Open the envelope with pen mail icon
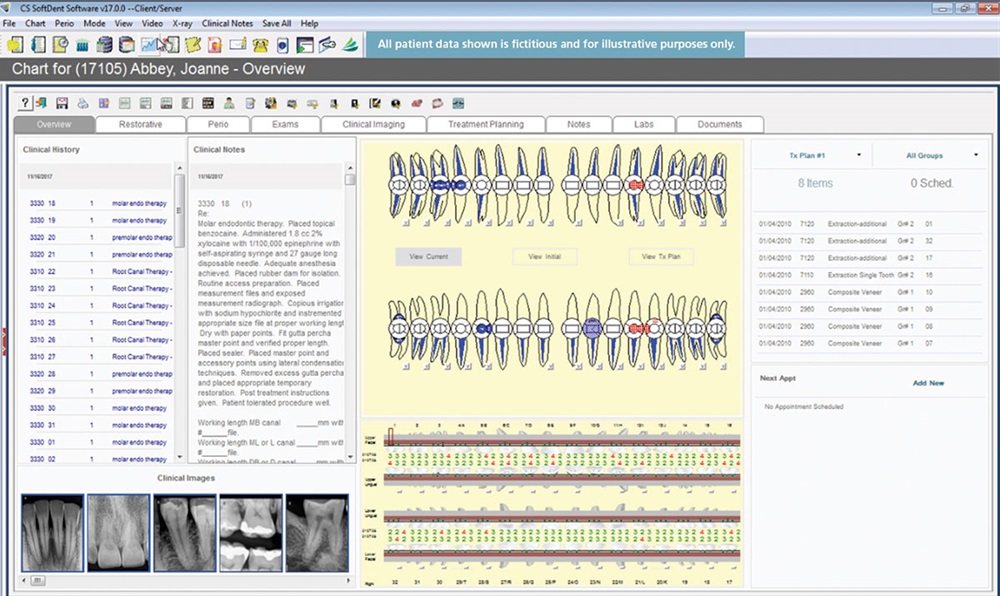 [x=237, y=45]
